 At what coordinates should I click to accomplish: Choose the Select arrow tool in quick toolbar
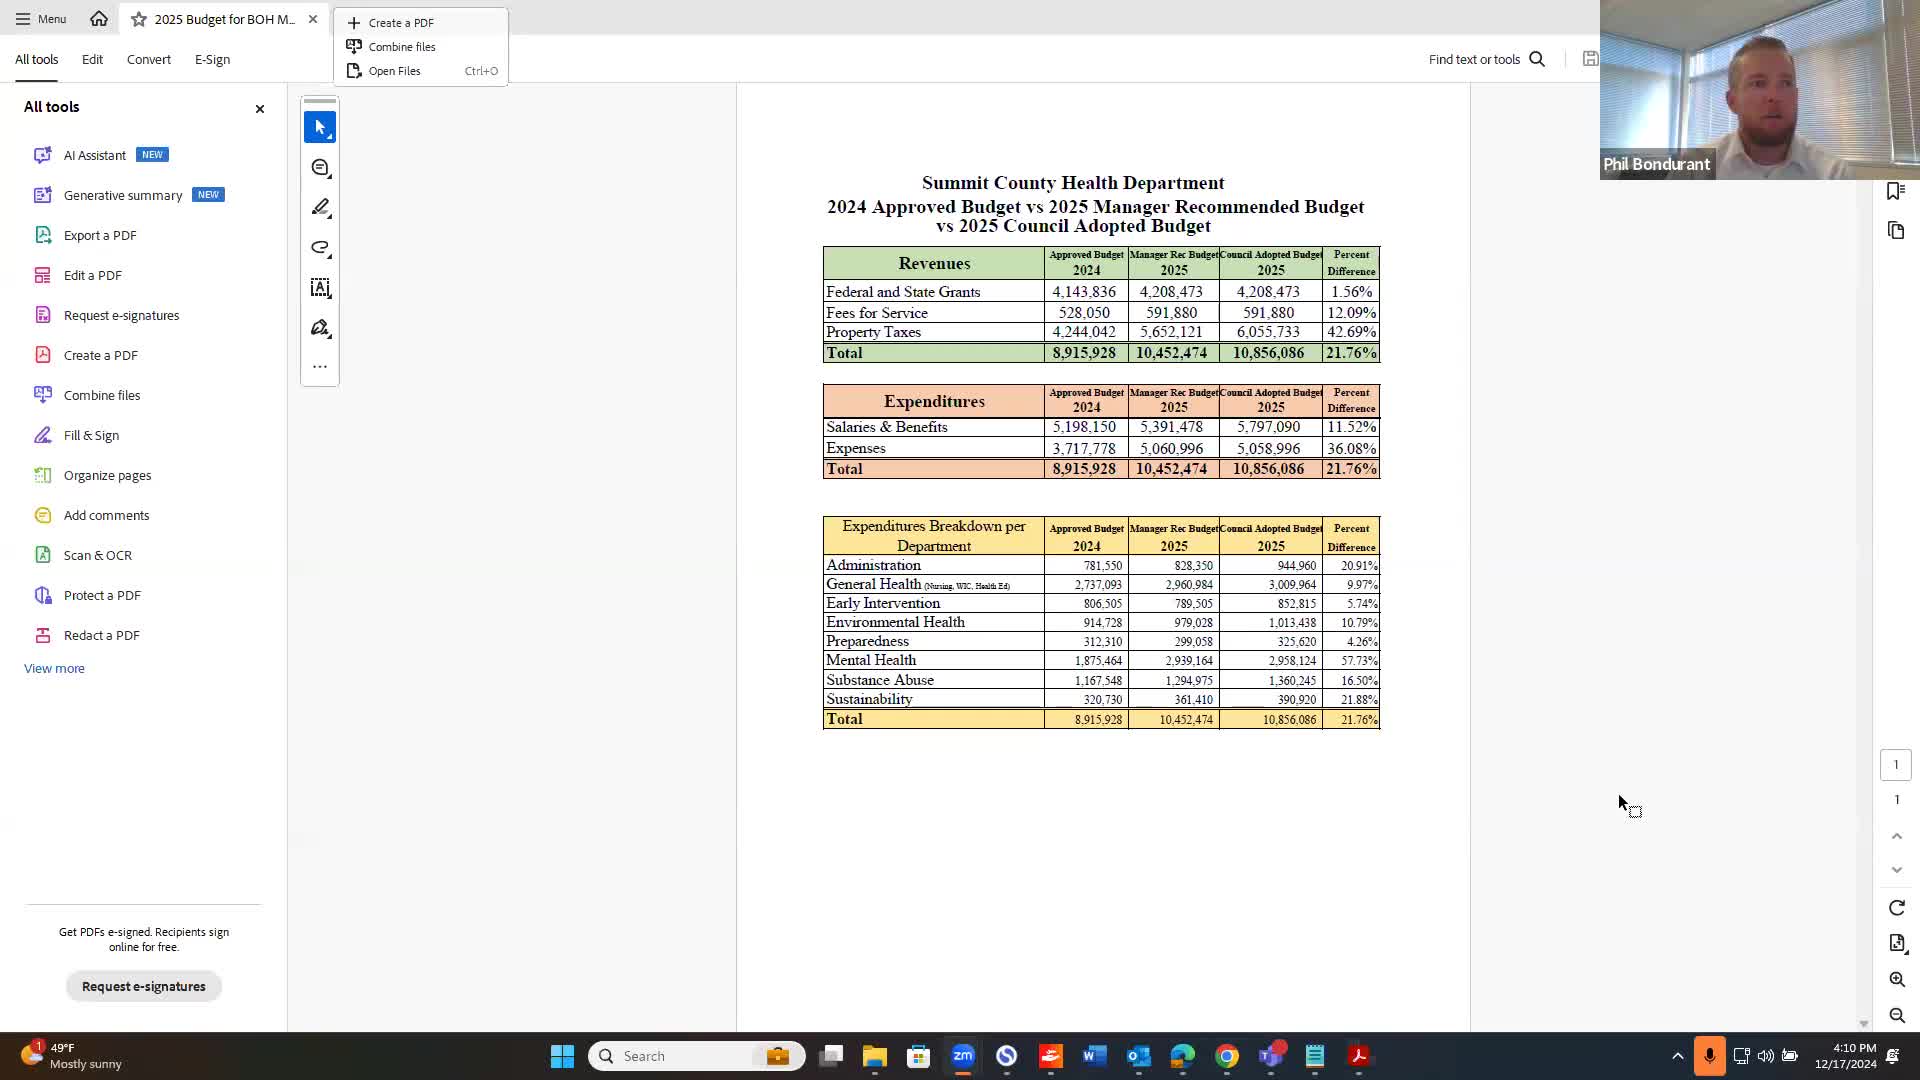[320, 128]
